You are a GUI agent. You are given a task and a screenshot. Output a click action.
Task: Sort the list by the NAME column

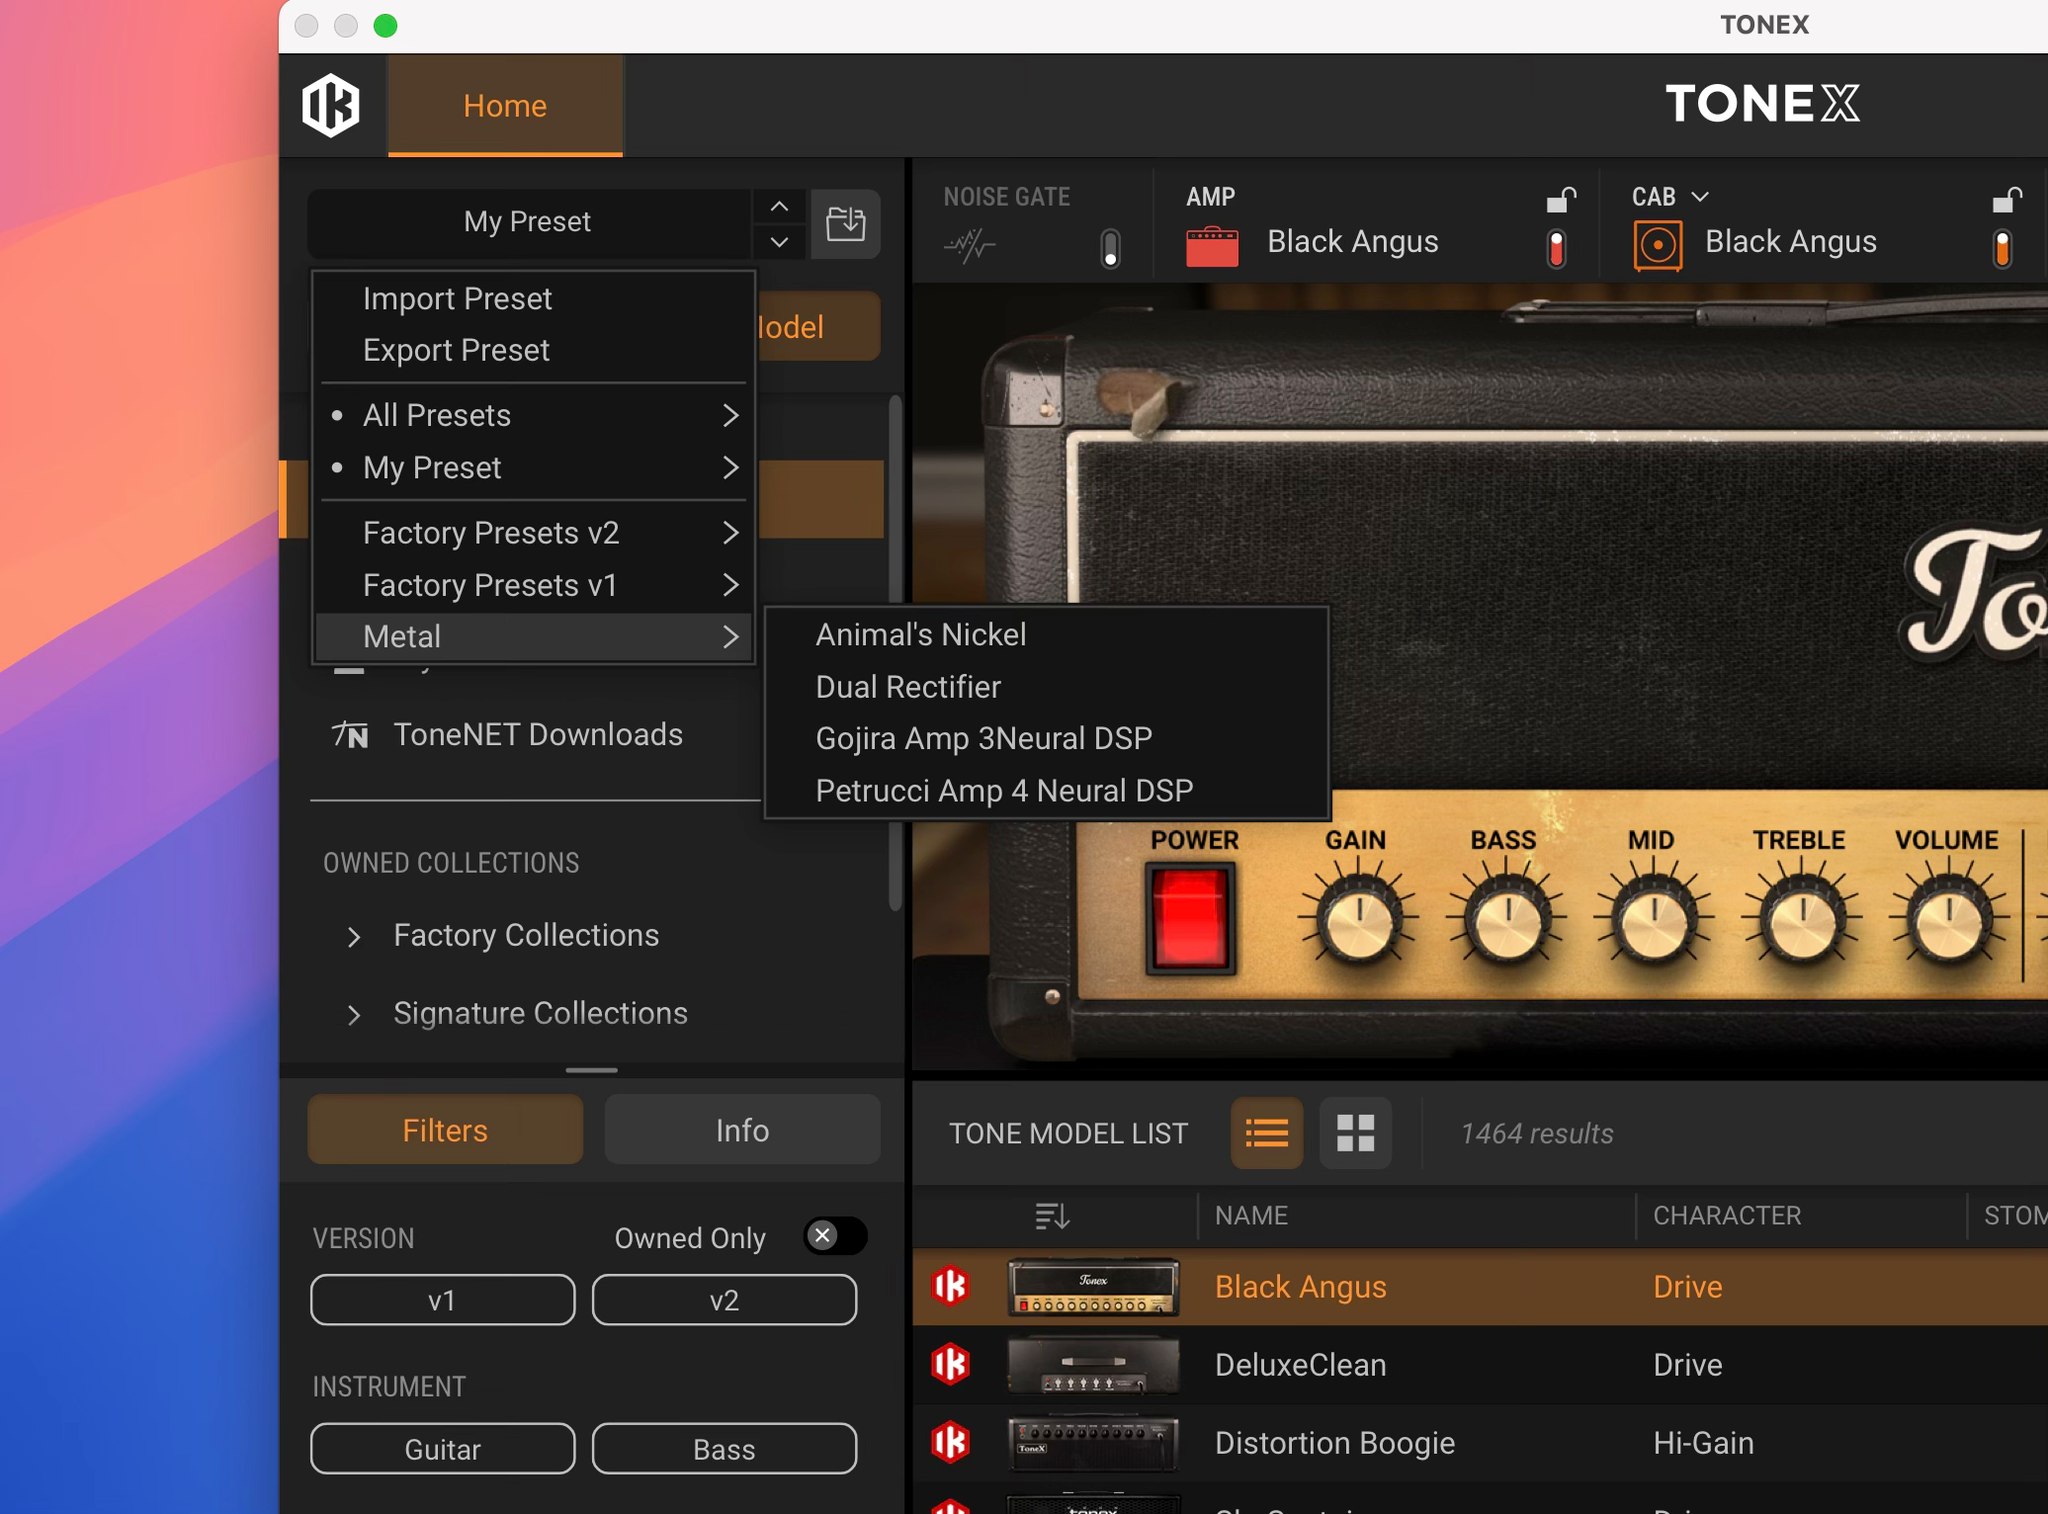click(1251, 1215)
